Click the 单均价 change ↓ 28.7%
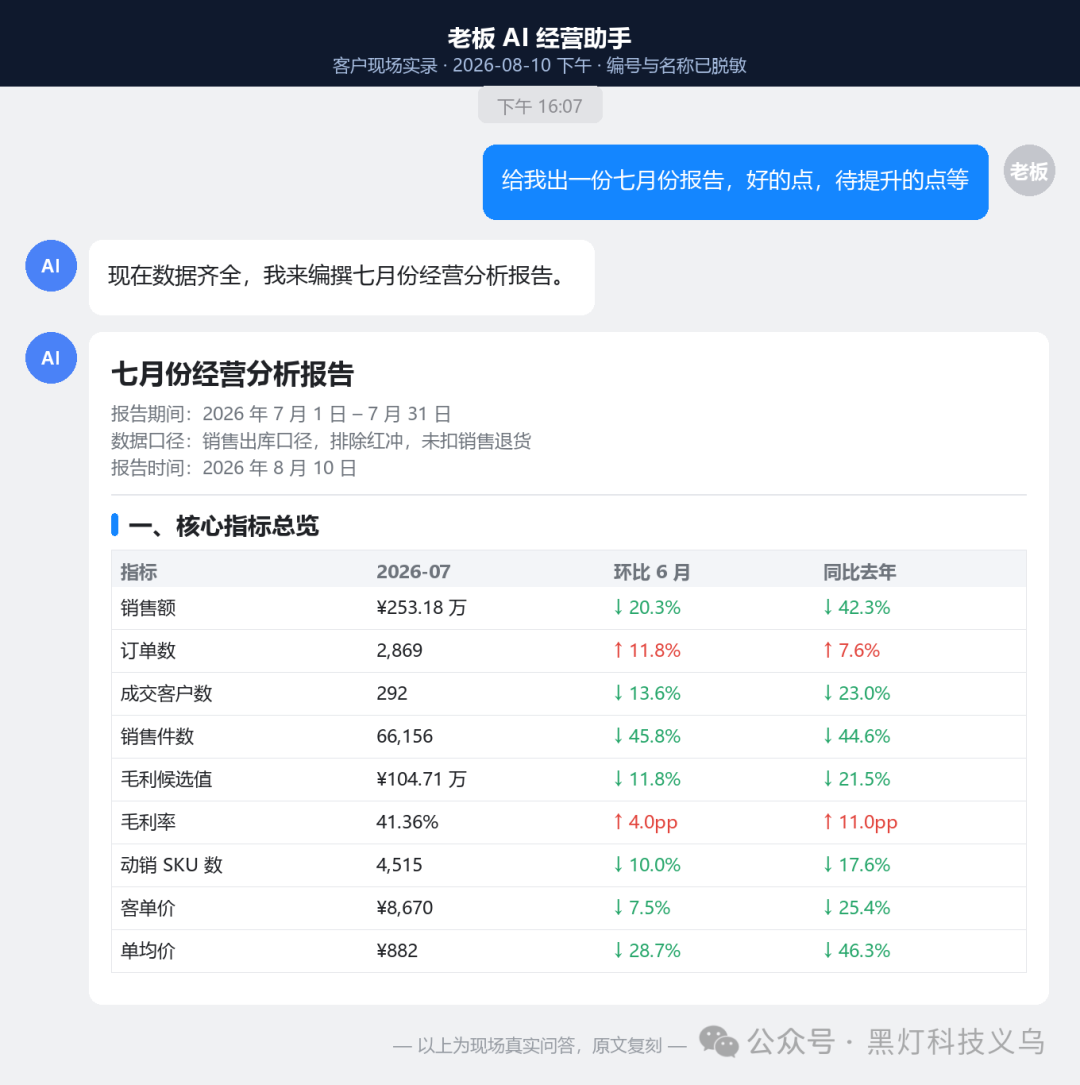The width and height of the screenshot is (1080, 1085). (647, 951)
